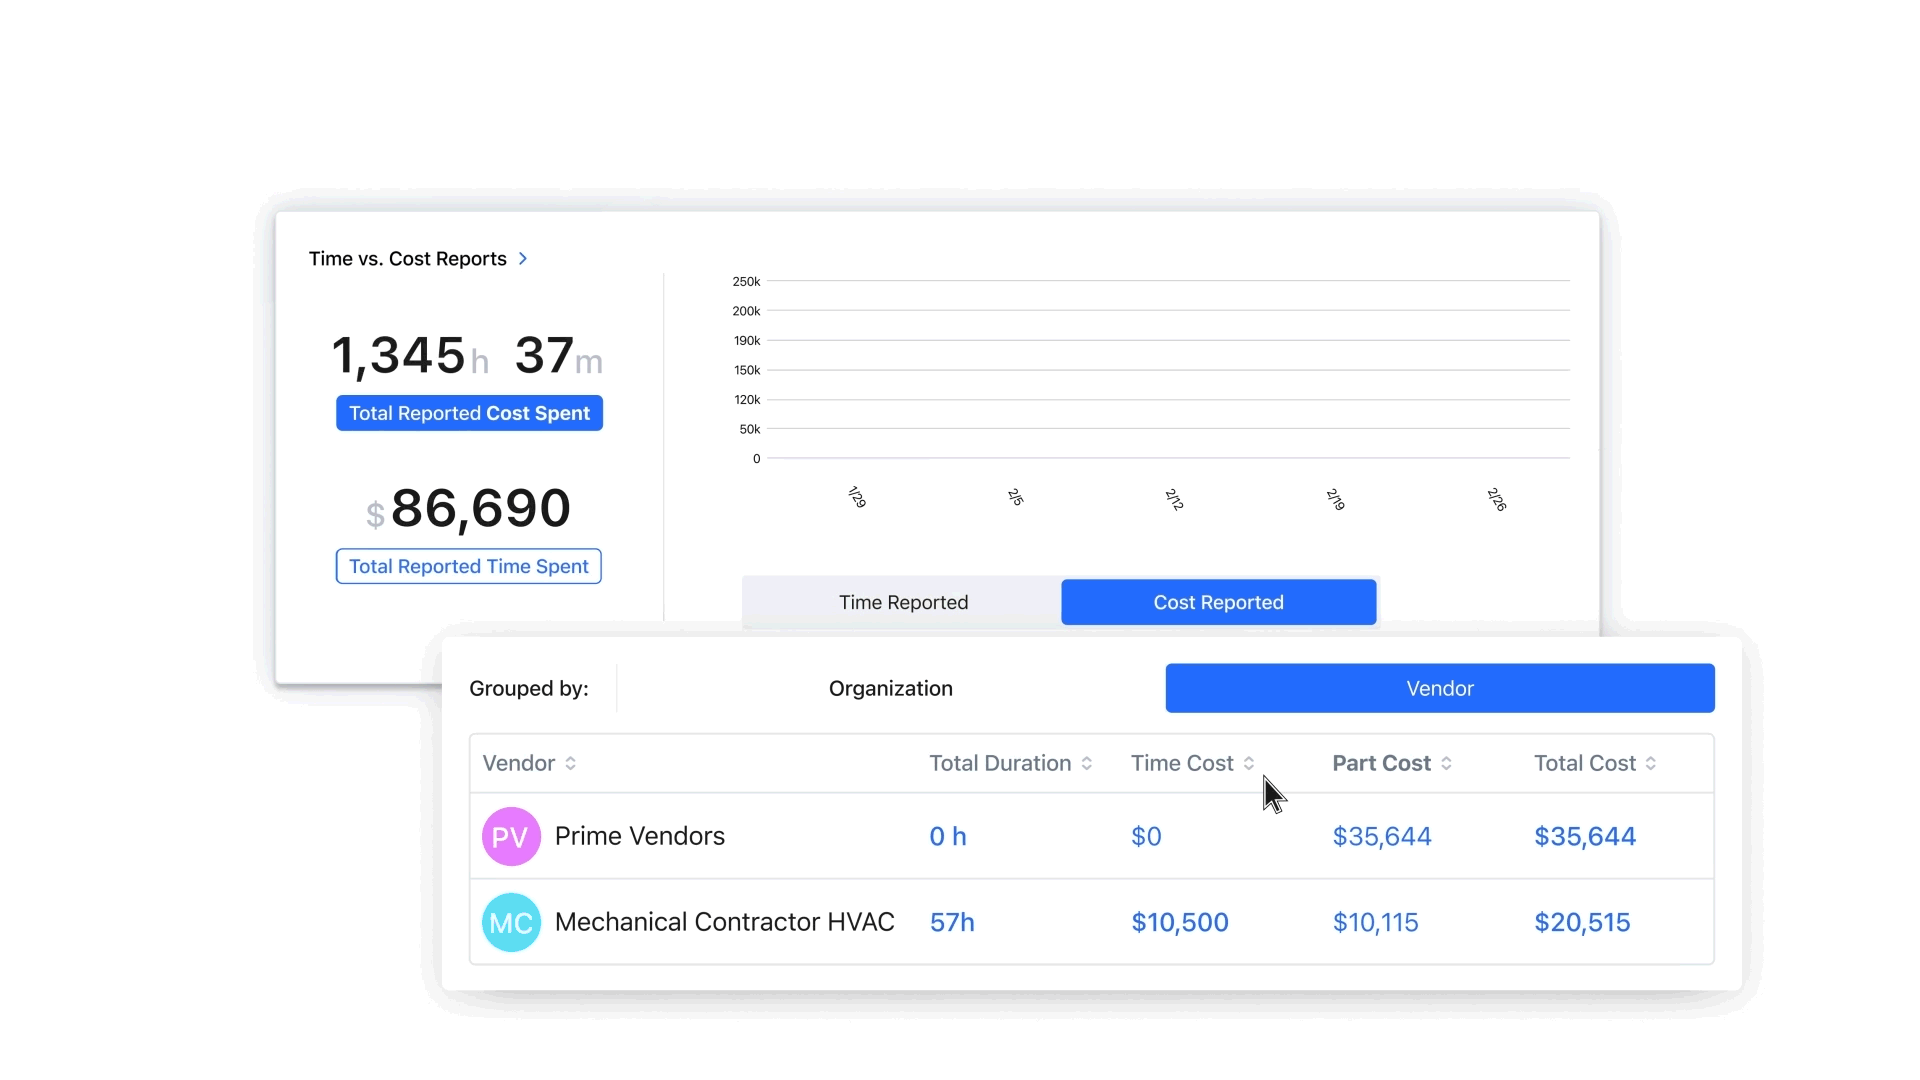Click the Prime Vendors PV avatar icon
Screen dimensions: 1920x1080
[510, 836]
